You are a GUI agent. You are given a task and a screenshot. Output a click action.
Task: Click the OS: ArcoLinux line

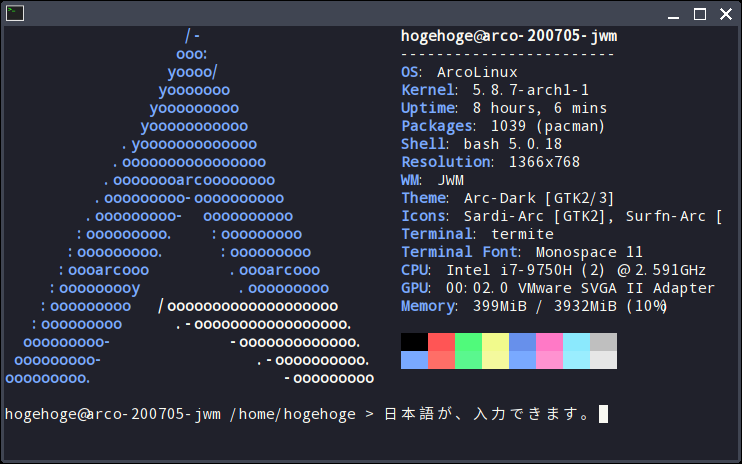(x=459, y=72)
